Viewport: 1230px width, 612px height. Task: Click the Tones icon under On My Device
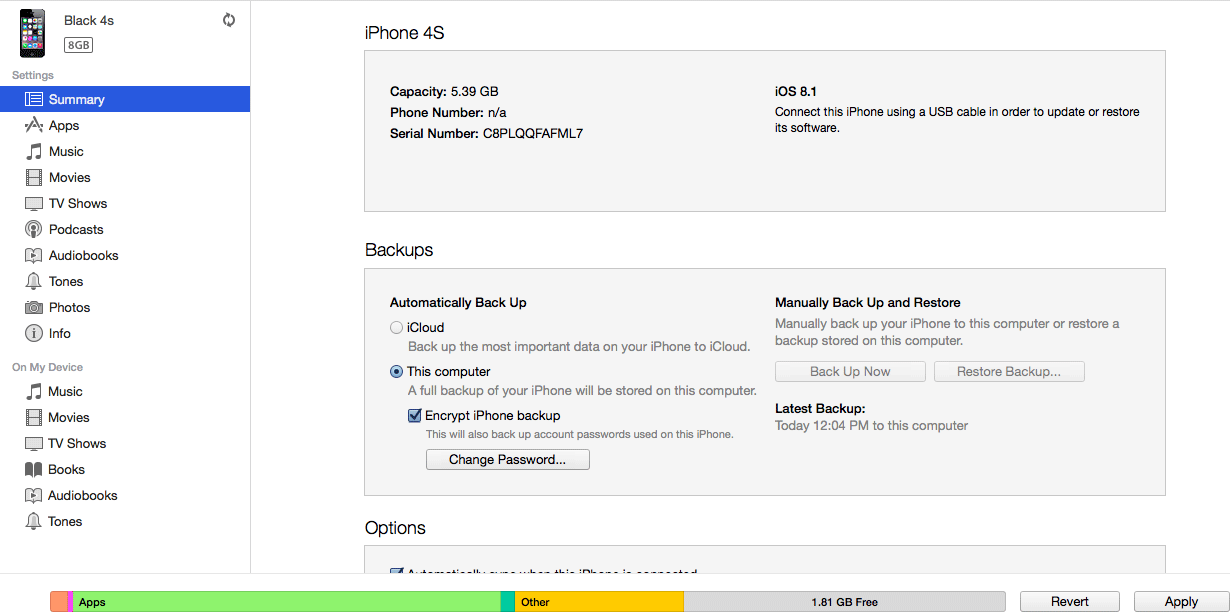(x=34, y=521)
